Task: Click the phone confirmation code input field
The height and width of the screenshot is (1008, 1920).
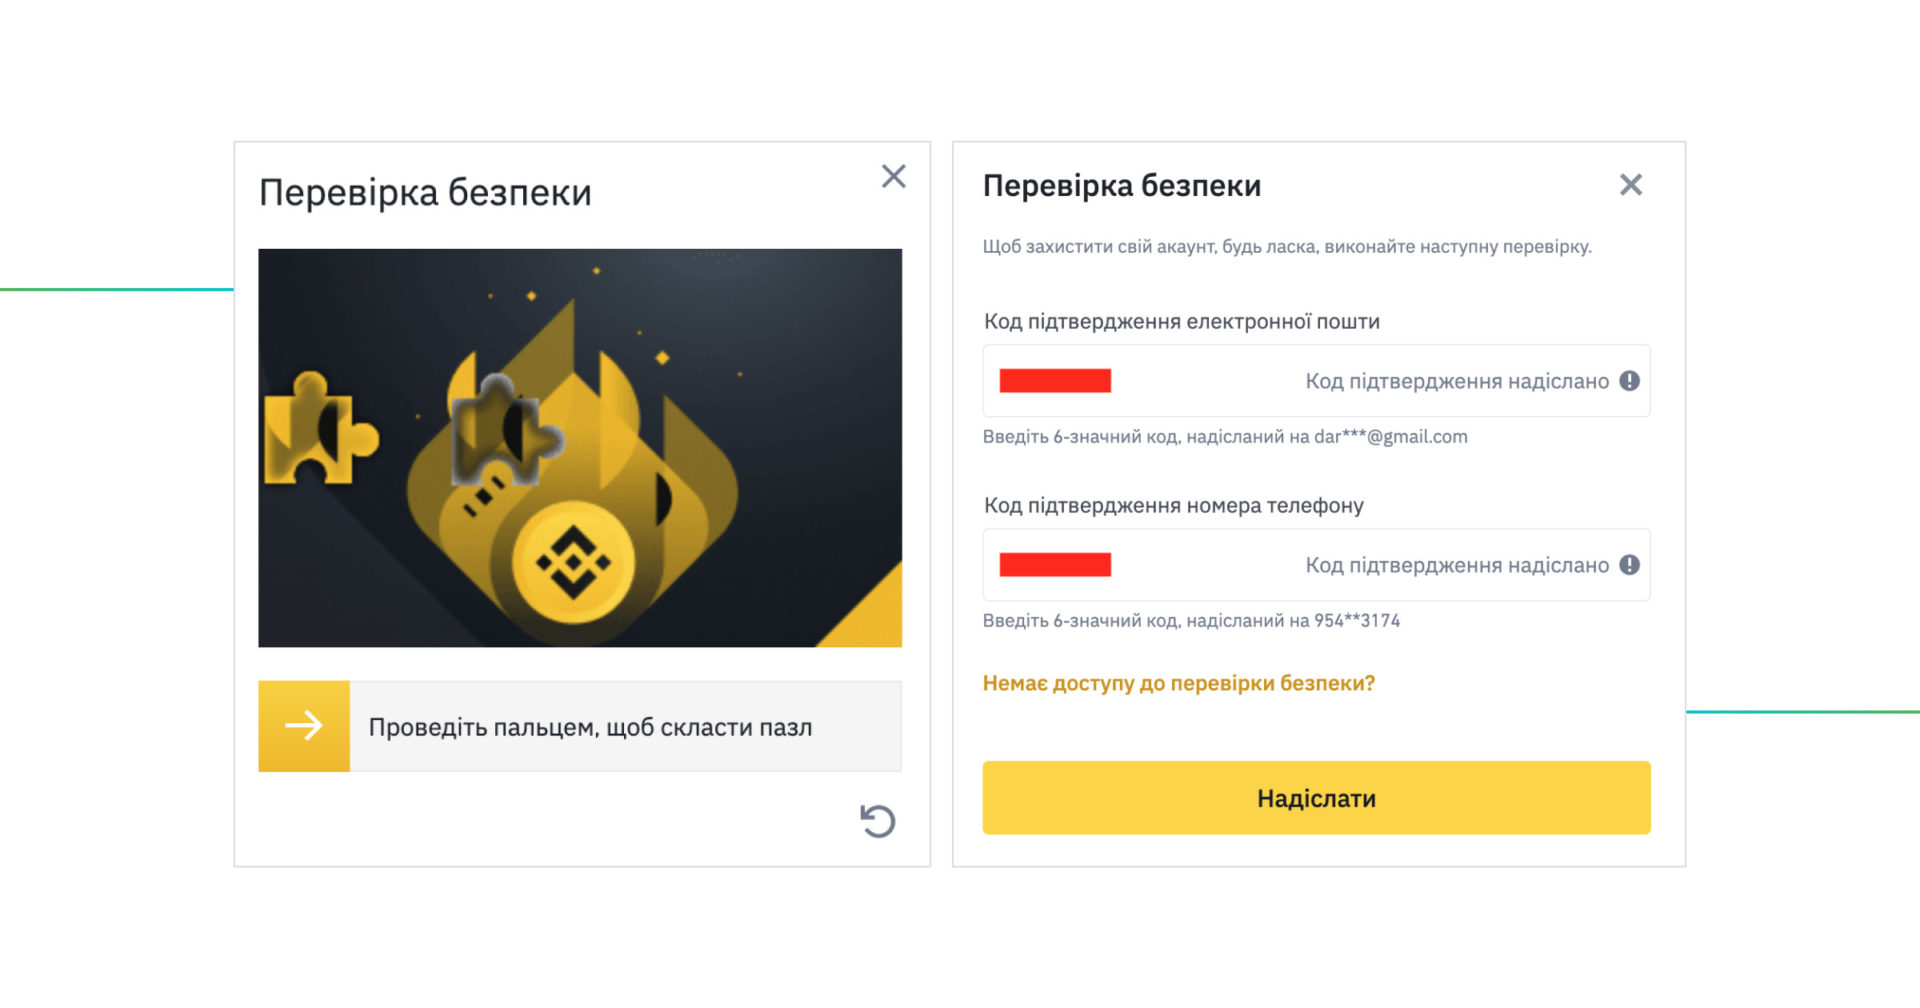Action: 1150,565
